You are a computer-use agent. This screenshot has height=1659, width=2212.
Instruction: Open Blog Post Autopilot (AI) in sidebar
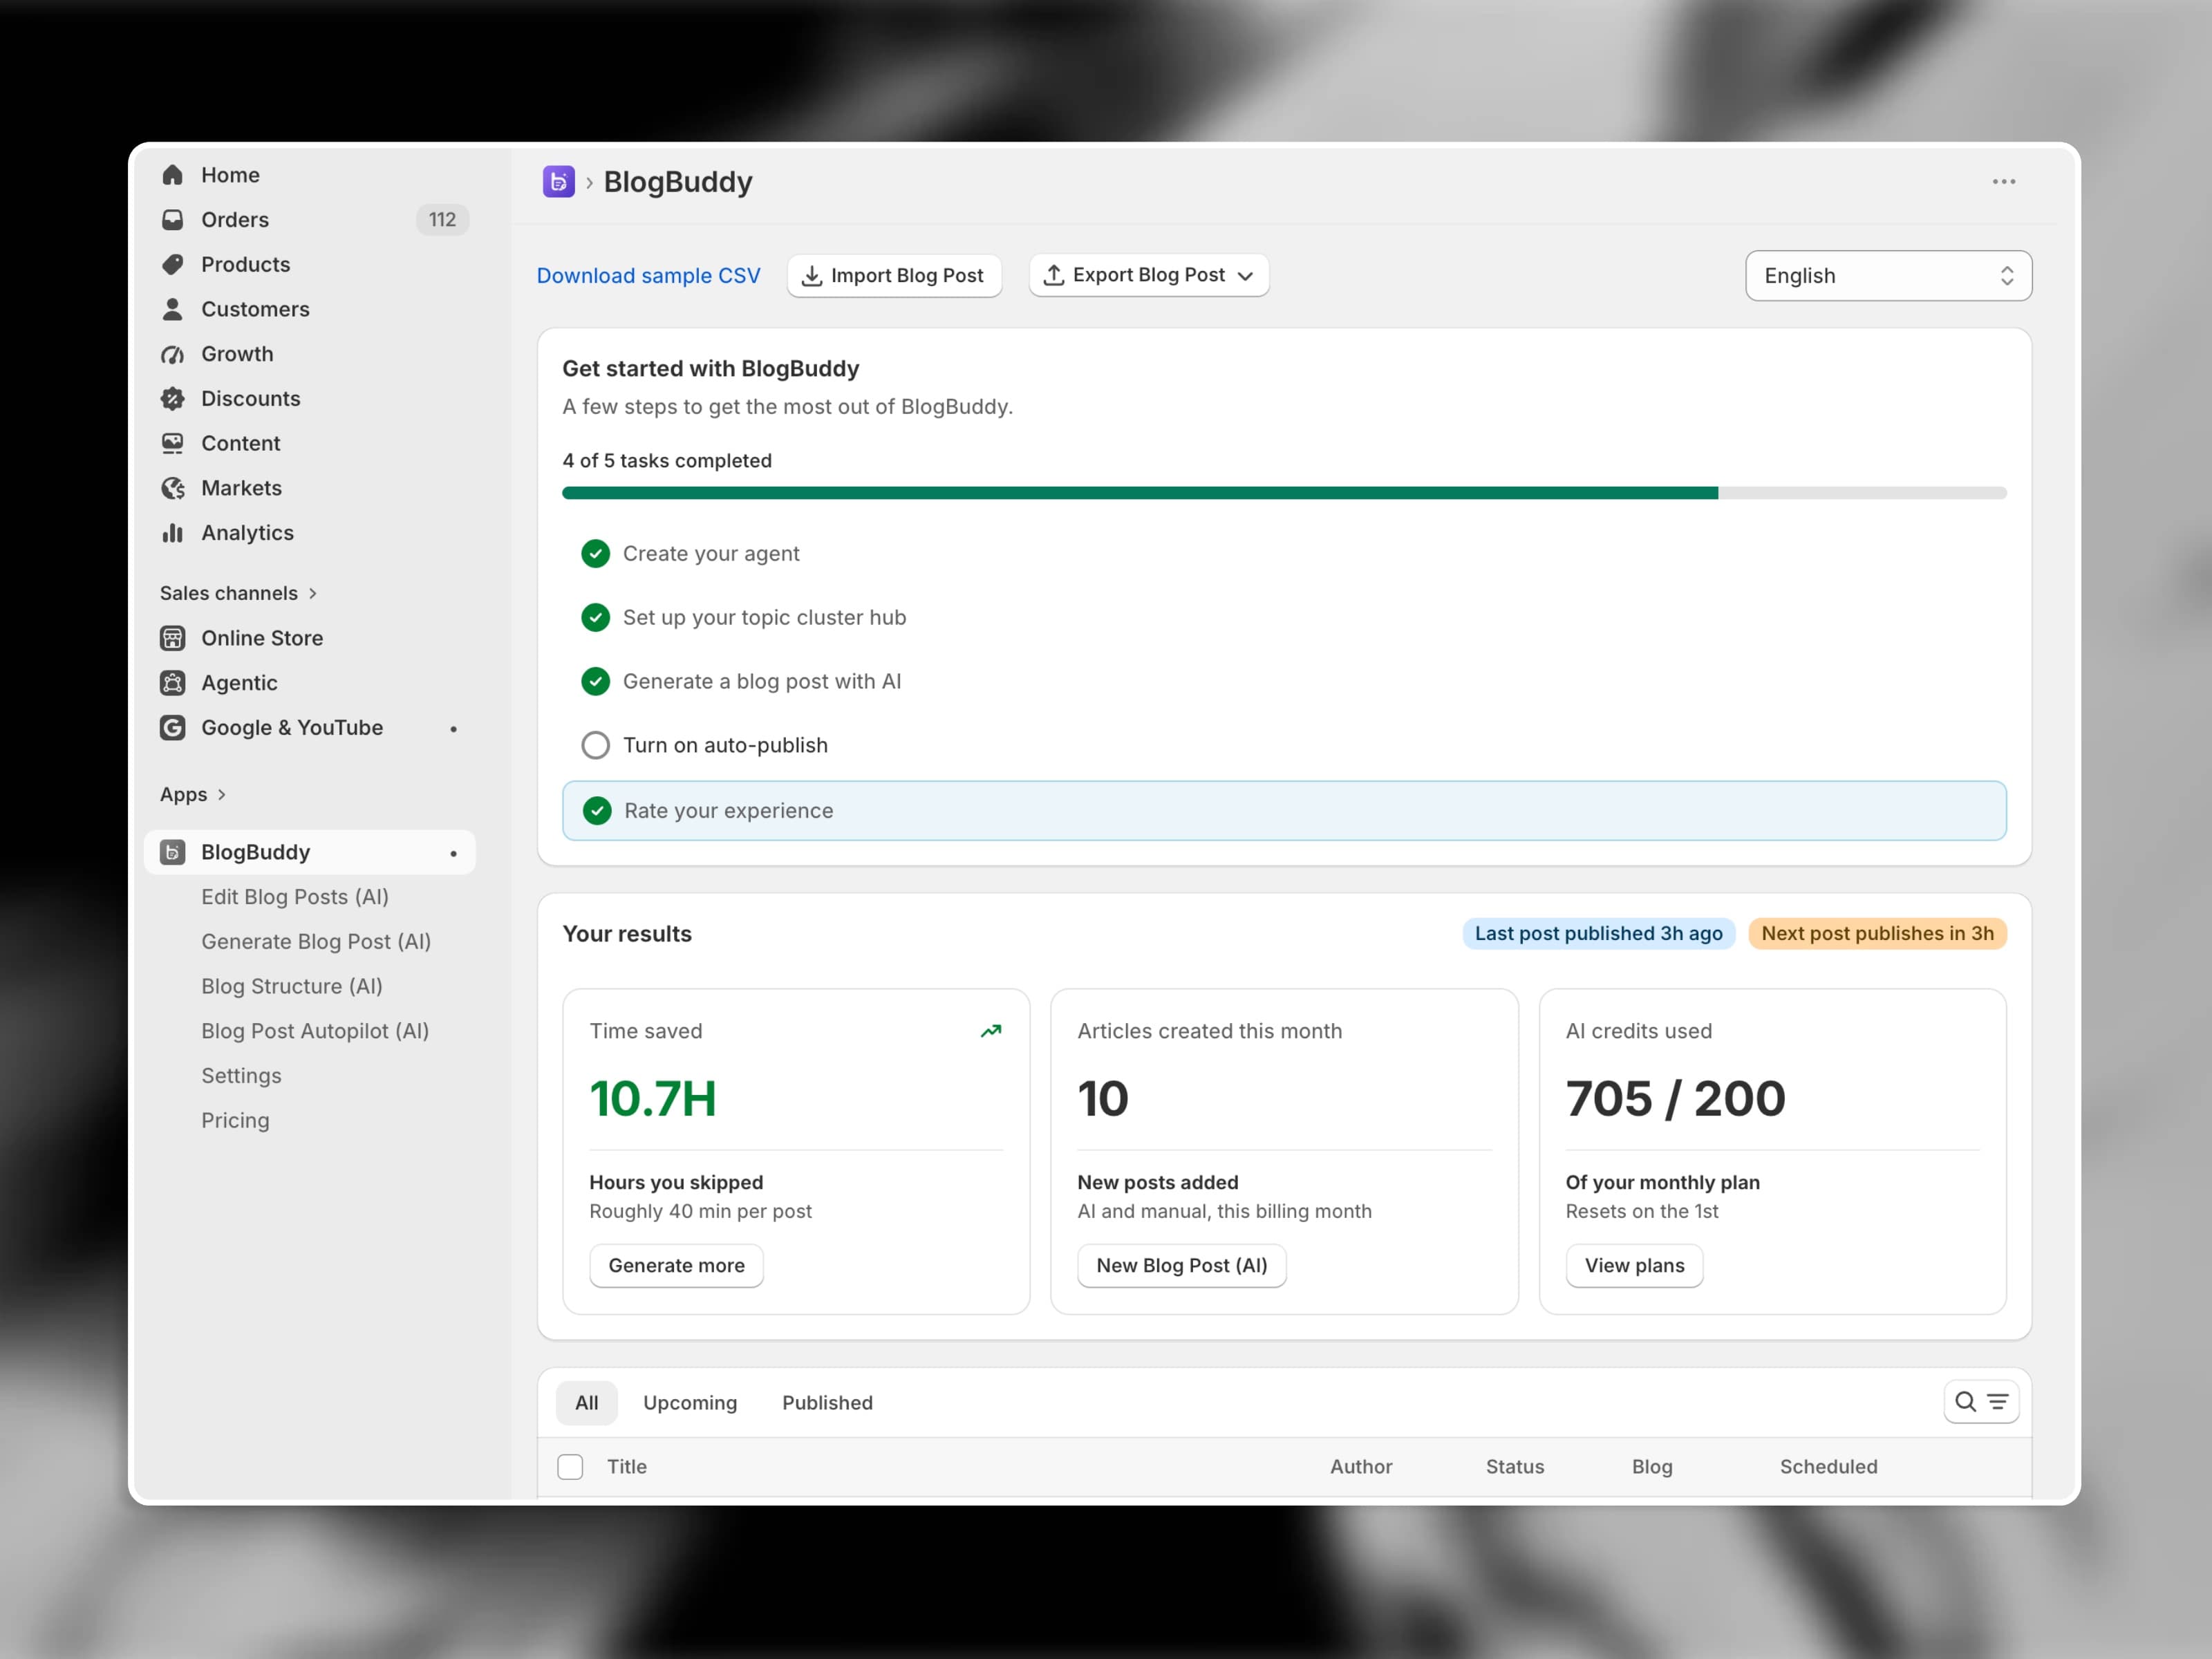coord(315,1031)
